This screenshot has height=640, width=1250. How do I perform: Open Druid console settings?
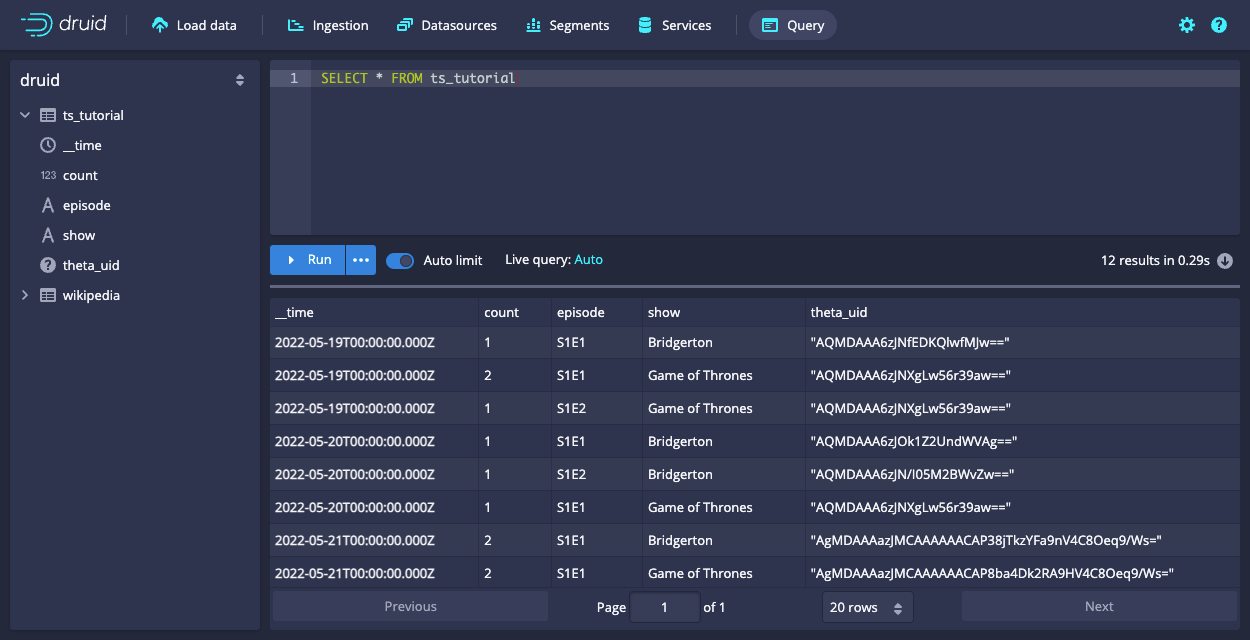click(x=1186, y=25)
